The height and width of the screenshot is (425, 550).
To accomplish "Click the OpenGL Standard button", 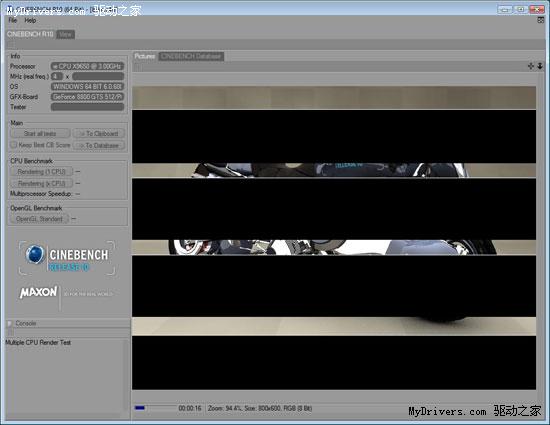I will point(39,219).
